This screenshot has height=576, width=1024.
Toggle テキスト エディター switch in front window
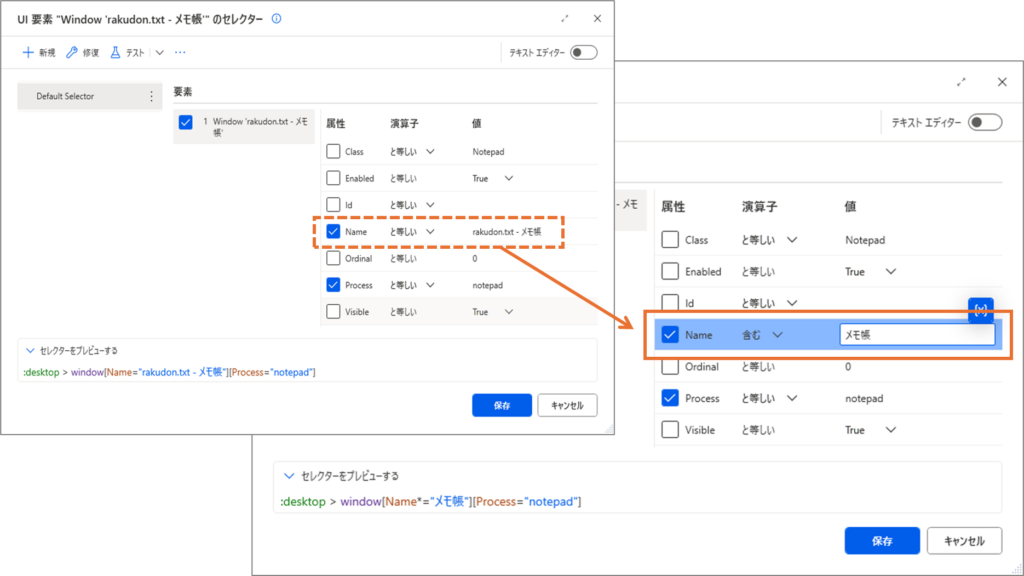pyautogui.click(x=985, y=122)
